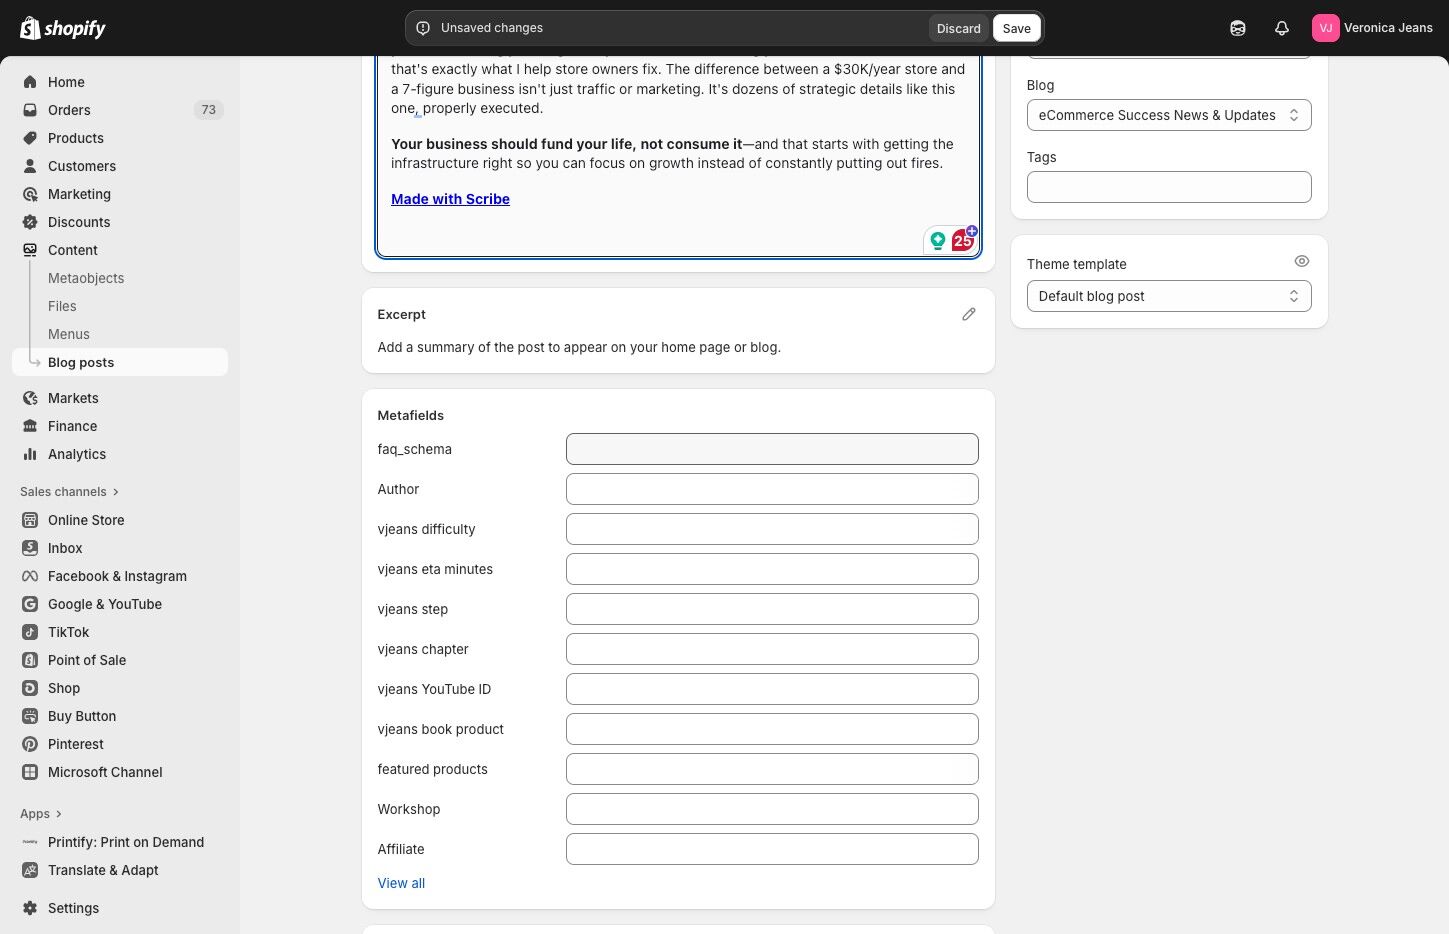Save the unsaved changes
Viewport: 1449px width, 934px height.
point(1016,28)
